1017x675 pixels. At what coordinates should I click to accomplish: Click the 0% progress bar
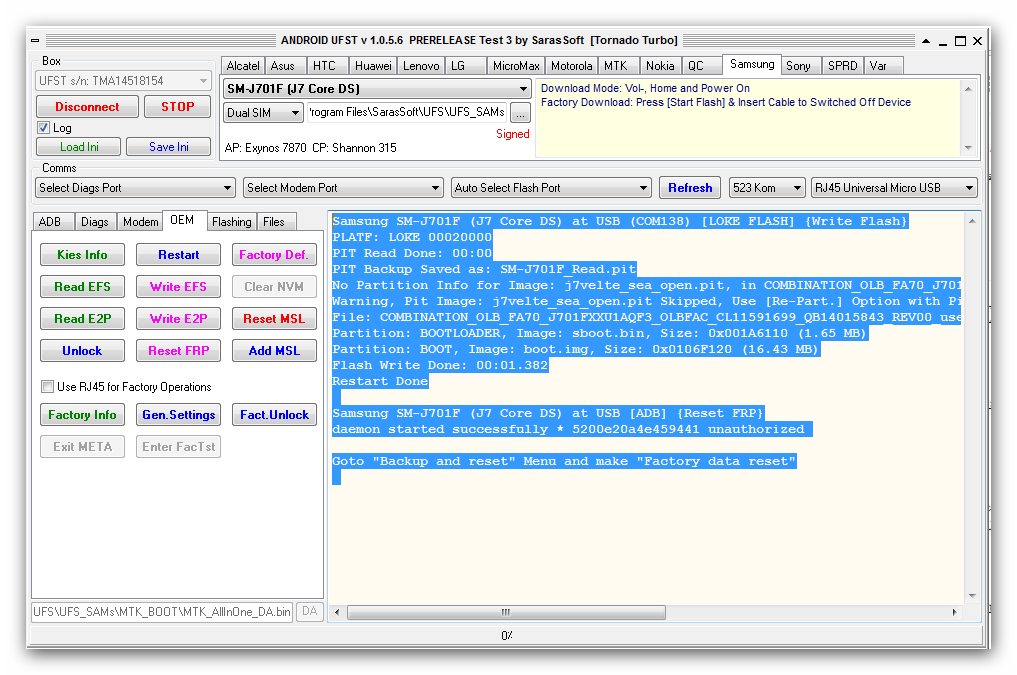tap(507, 635)
